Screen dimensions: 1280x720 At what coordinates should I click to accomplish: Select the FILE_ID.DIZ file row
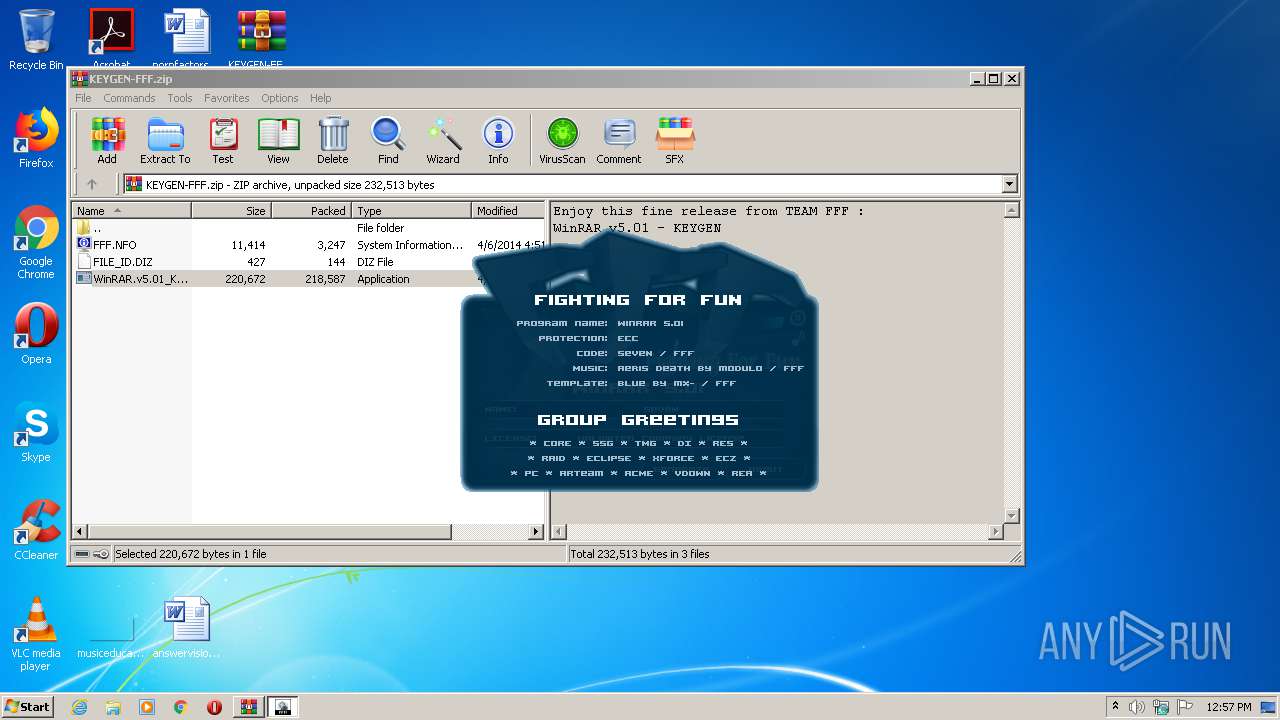tap(309, 262)
